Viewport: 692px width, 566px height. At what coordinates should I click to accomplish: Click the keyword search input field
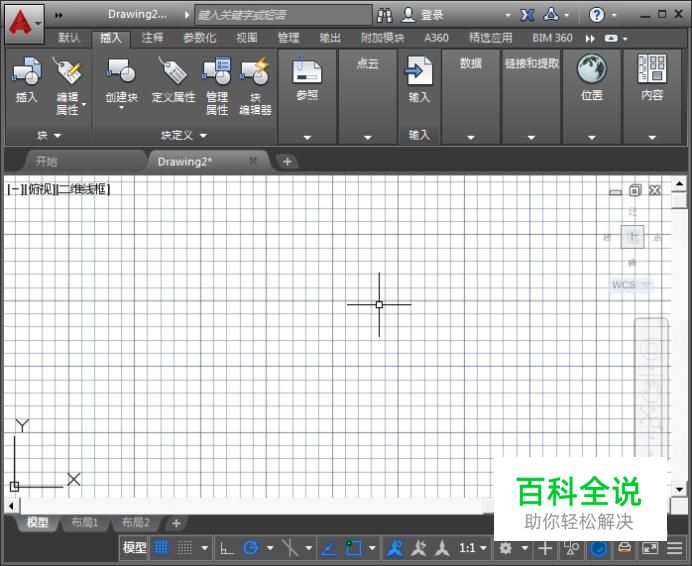click(280, 15)
